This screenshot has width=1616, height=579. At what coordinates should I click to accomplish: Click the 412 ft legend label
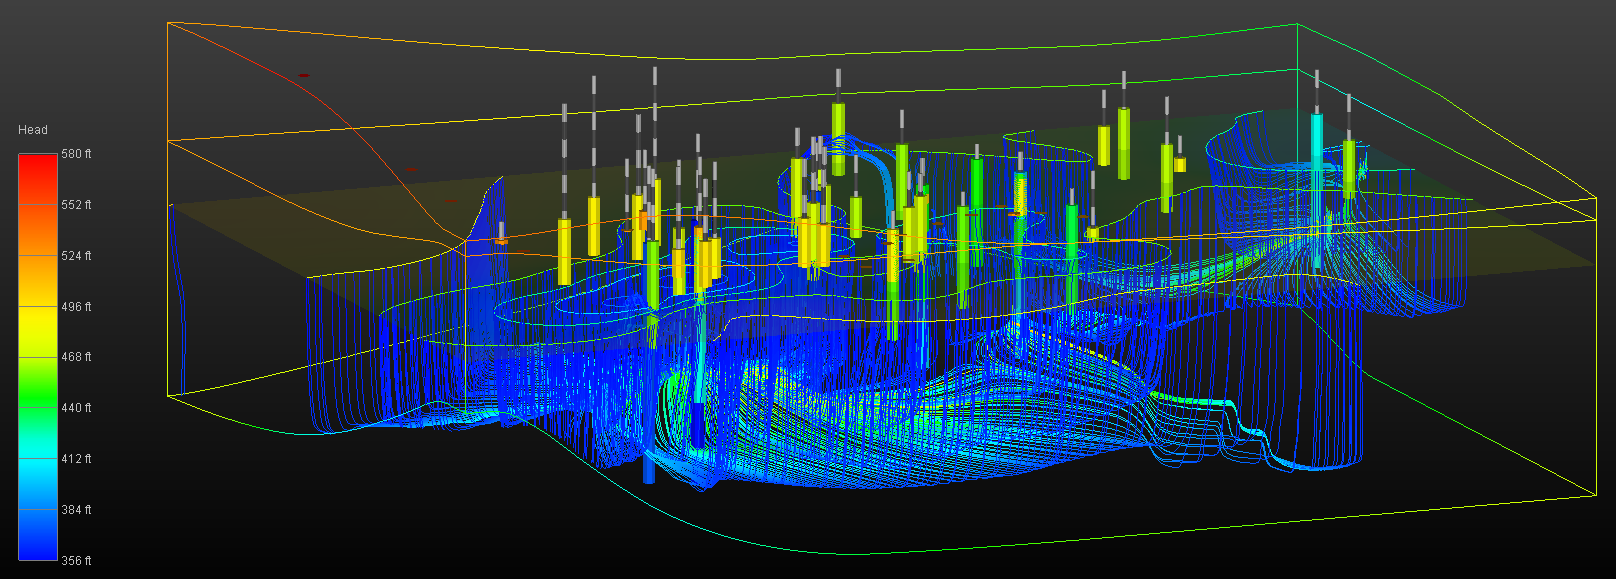[76, 459]
